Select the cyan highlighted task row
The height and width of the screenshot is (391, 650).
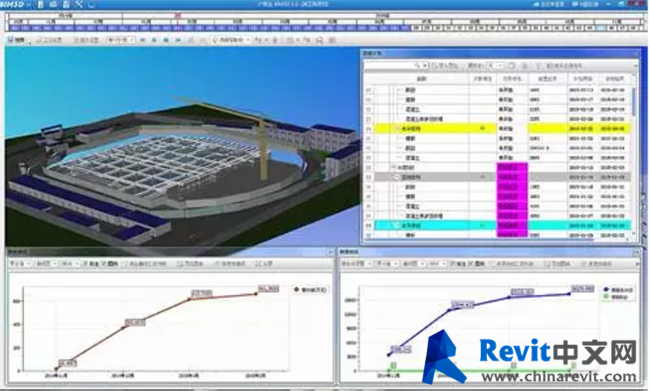click(502, 226)
